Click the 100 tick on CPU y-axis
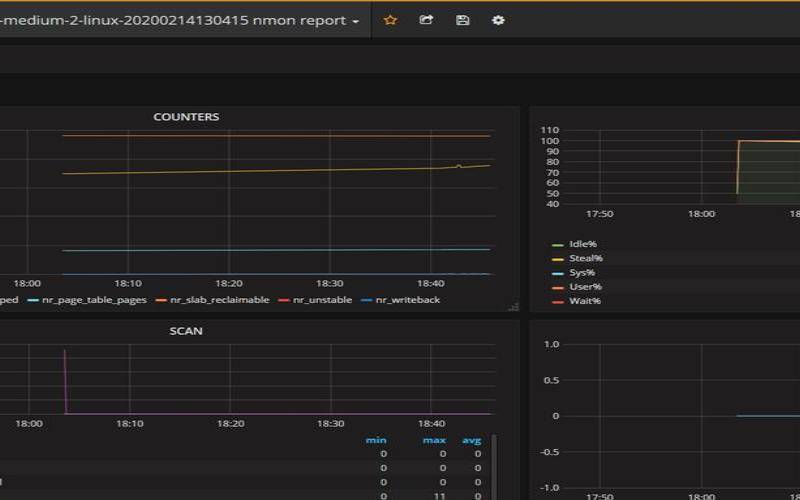Screen dimensions: 800x500 click(x=549, y=141)
